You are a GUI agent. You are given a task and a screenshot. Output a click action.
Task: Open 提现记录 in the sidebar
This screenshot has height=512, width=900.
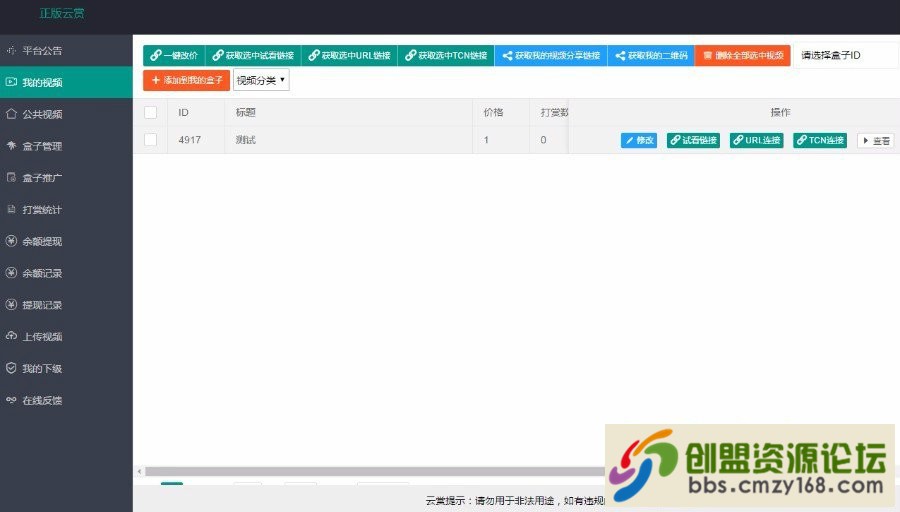point(66,305)
